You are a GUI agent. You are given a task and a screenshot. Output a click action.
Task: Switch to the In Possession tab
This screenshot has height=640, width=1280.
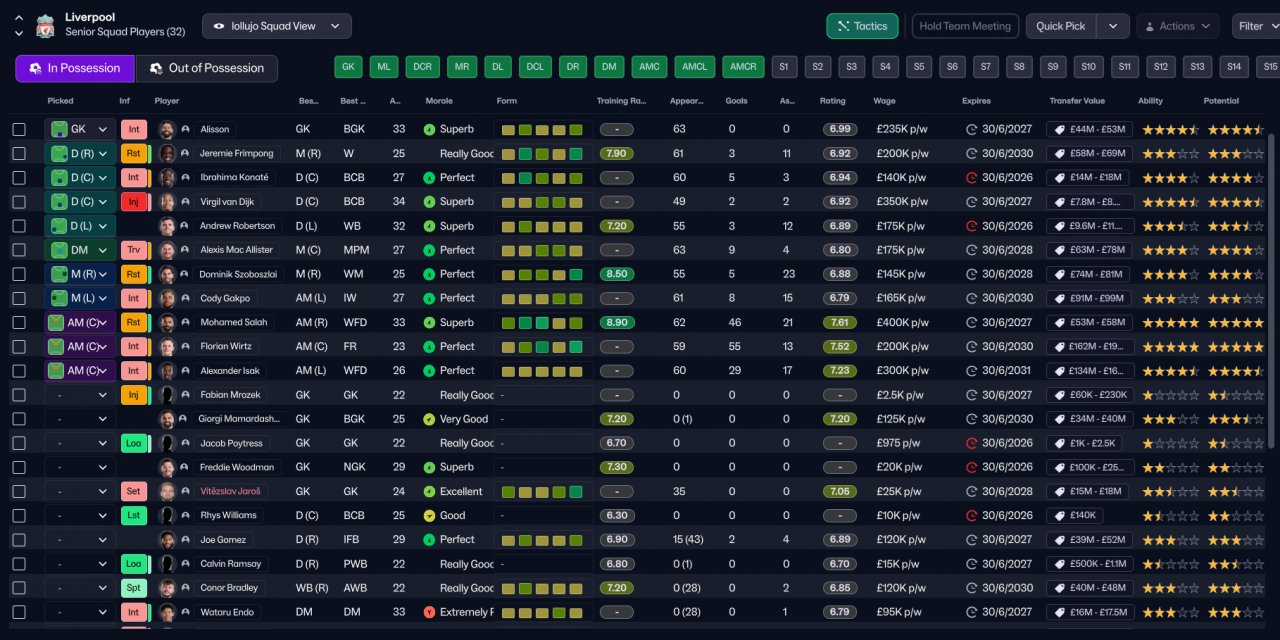click(75, 68)
